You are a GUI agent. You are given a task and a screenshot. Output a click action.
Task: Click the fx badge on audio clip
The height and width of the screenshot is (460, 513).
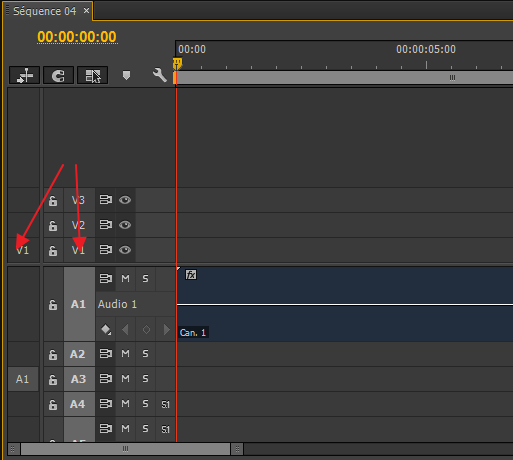[191, 275]
